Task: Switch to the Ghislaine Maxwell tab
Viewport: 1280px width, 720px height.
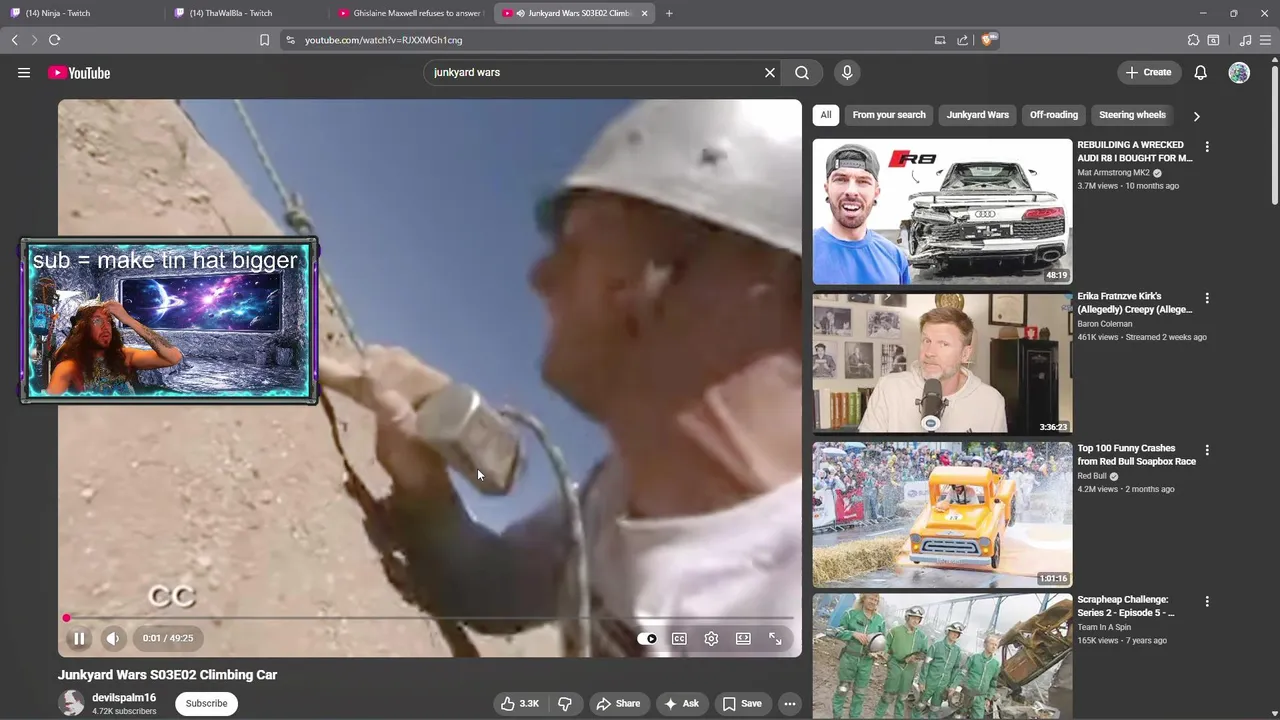Action: pos(410,13)
